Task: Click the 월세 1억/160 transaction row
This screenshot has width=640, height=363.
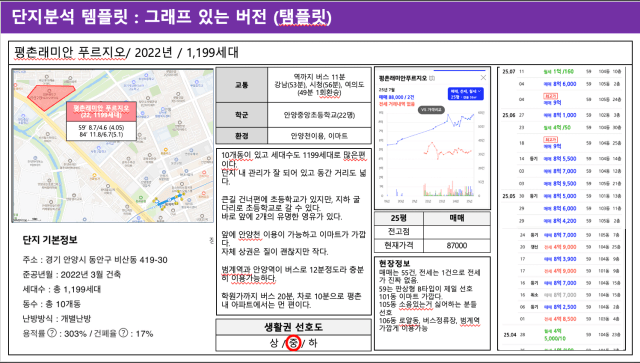Action: (x=562, y=71)
